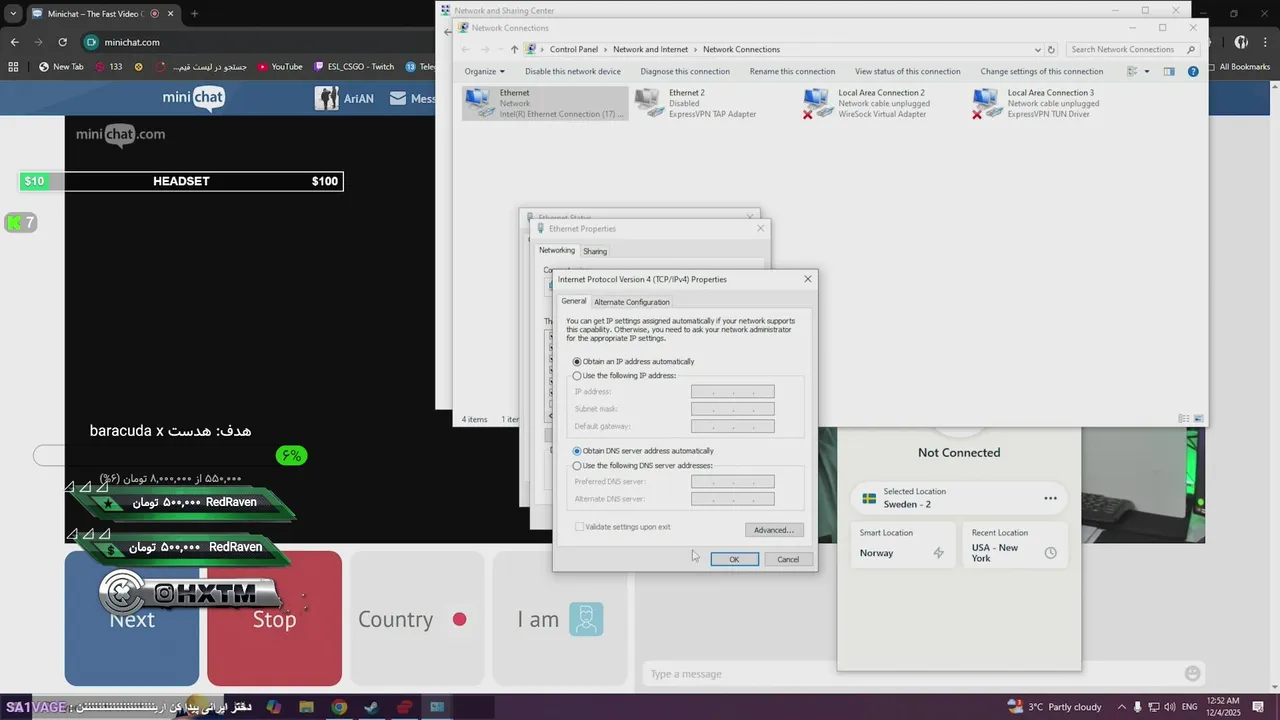
Task: Click Network and Internet breadcrumb
Action: click(650, 49)
